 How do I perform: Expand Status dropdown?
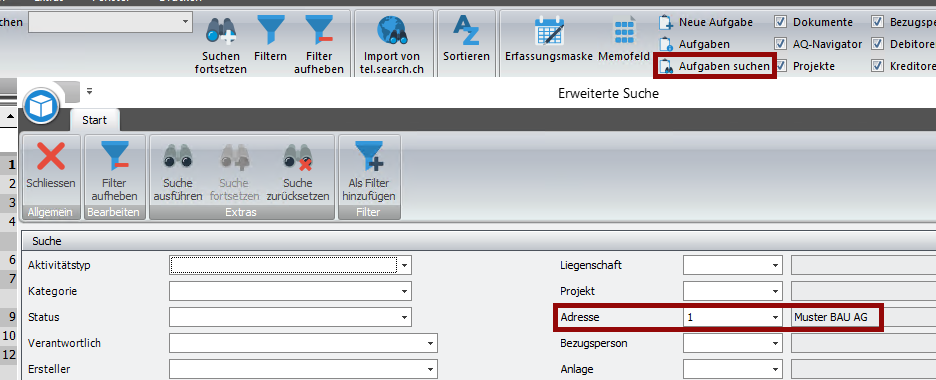point(405,317)
